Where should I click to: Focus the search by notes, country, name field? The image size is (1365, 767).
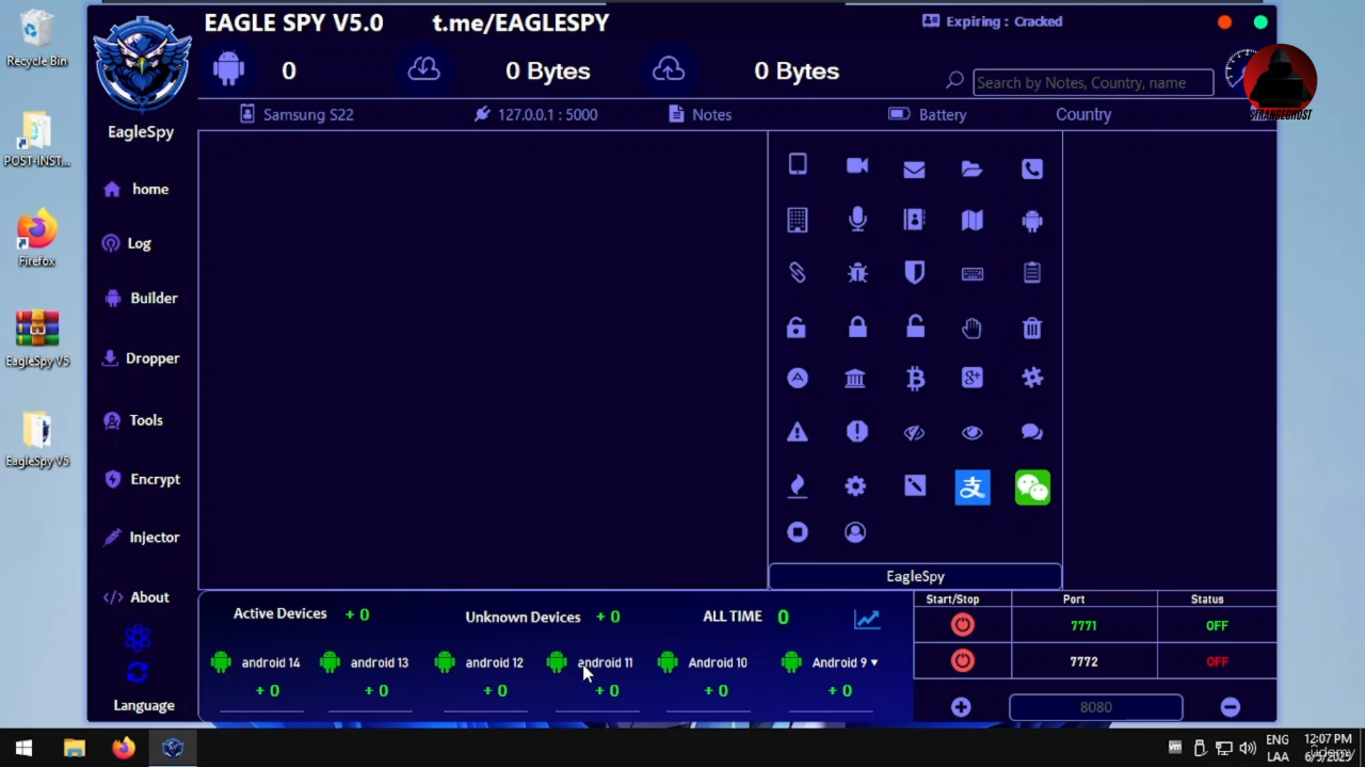coord(1093,83)
